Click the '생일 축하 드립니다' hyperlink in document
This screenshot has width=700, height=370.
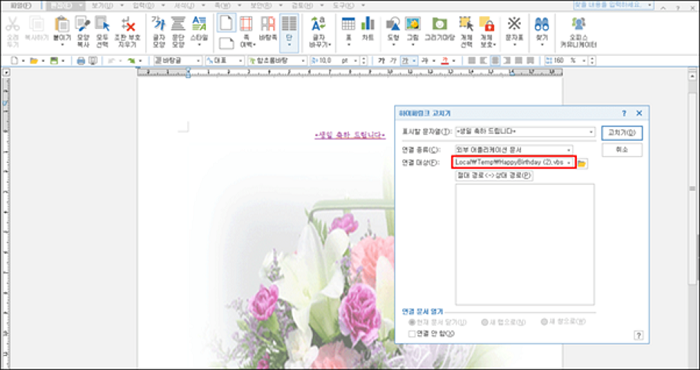(350, 135)
